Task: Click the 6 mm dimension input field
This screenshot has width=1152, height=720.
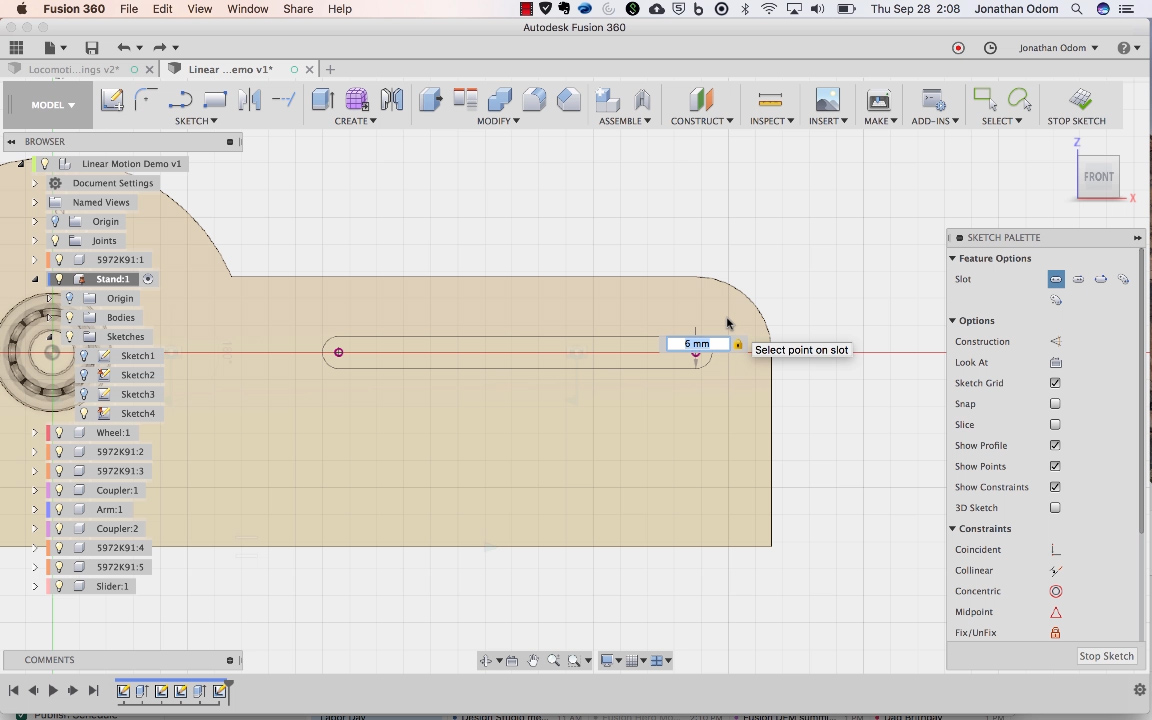Action: pyautogui.click(x=697, y=344)
